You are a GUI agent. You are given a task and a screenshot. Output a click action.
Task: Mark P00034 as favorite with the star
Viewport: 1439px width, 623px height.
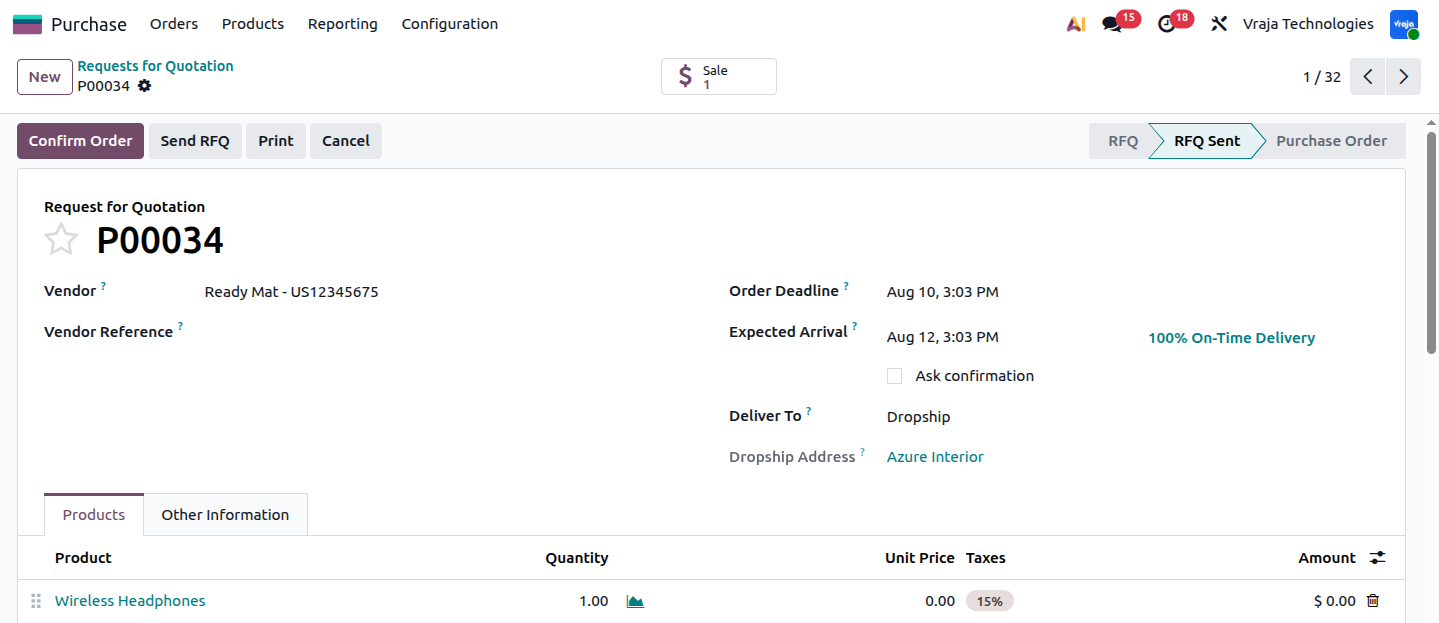(x=61, y=240)
